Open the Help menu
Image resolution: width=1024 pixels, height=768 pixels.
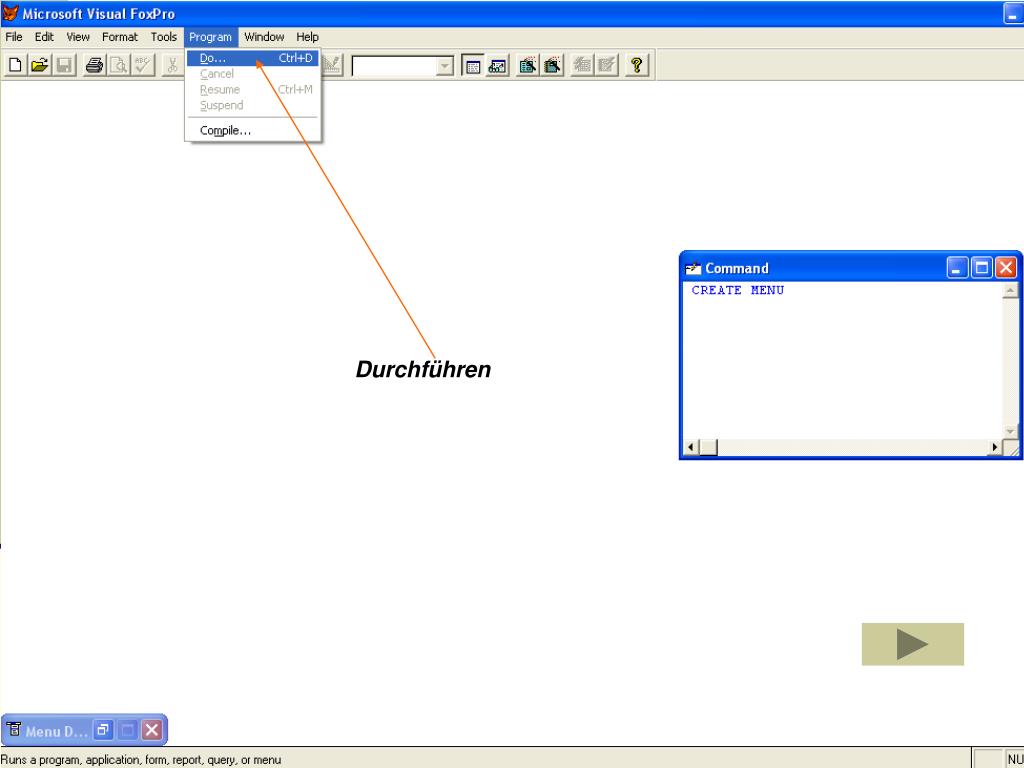307,37
